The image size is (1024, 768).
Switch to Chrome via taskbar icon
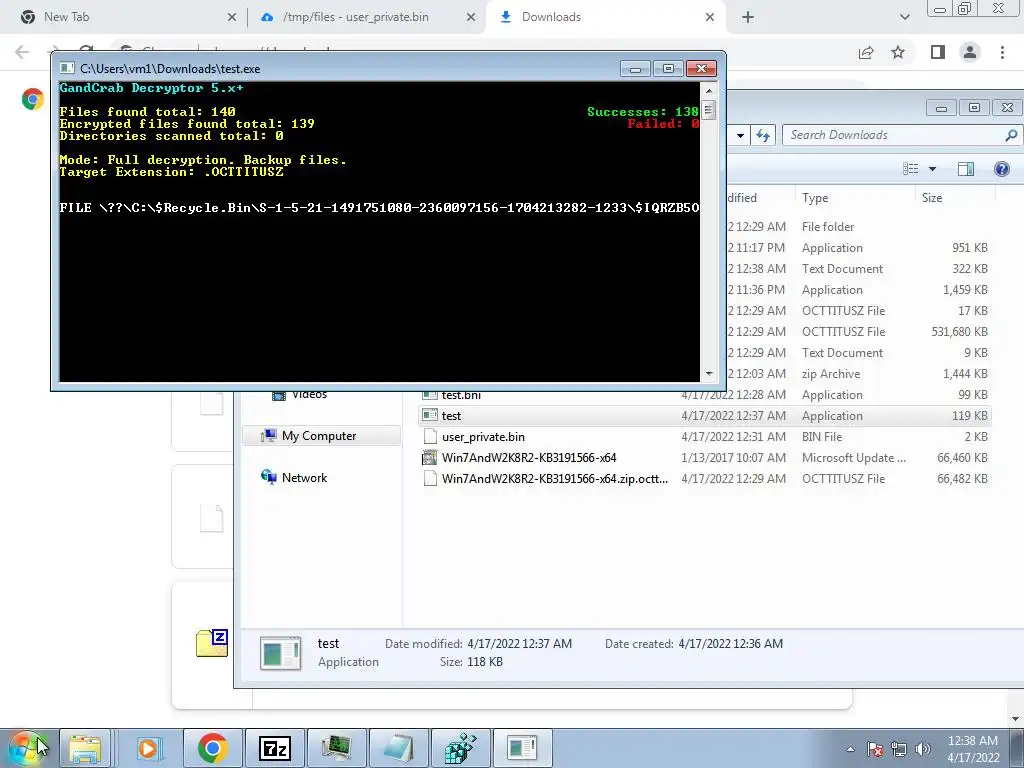click(x=212, y=748)
